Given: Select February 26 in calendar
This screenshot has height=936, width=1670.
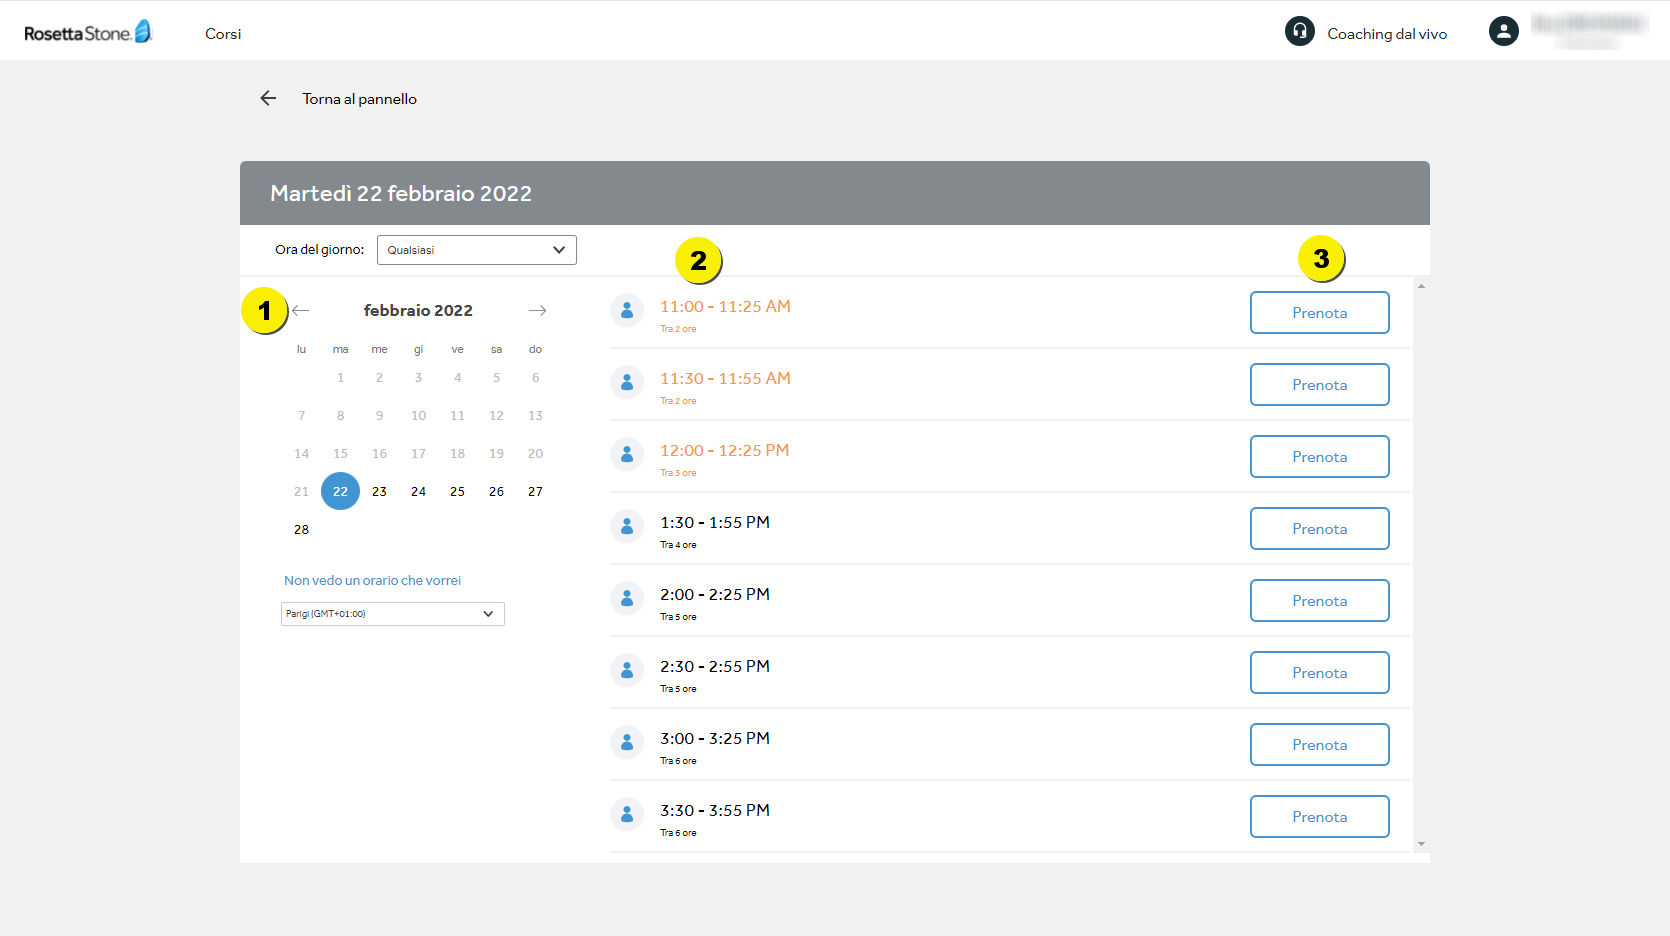Looking at the screenshot, I should point(496,491).
